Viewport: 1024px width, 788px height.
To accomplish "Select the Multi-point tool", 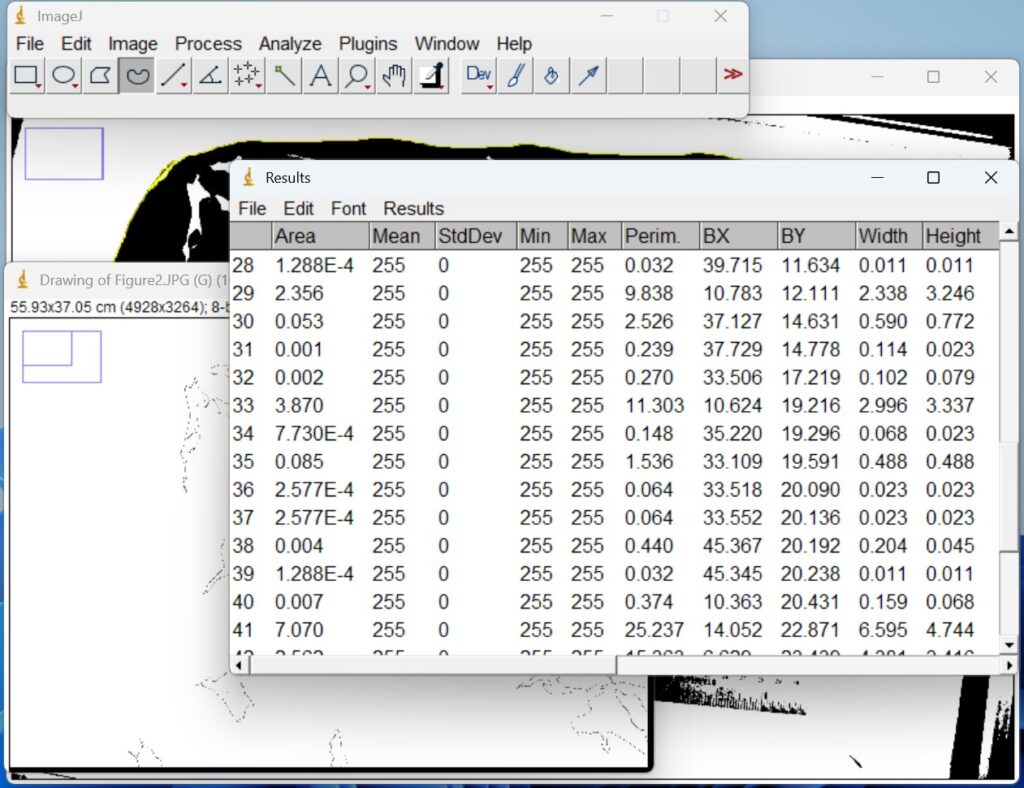I will [x=246, y=74].
